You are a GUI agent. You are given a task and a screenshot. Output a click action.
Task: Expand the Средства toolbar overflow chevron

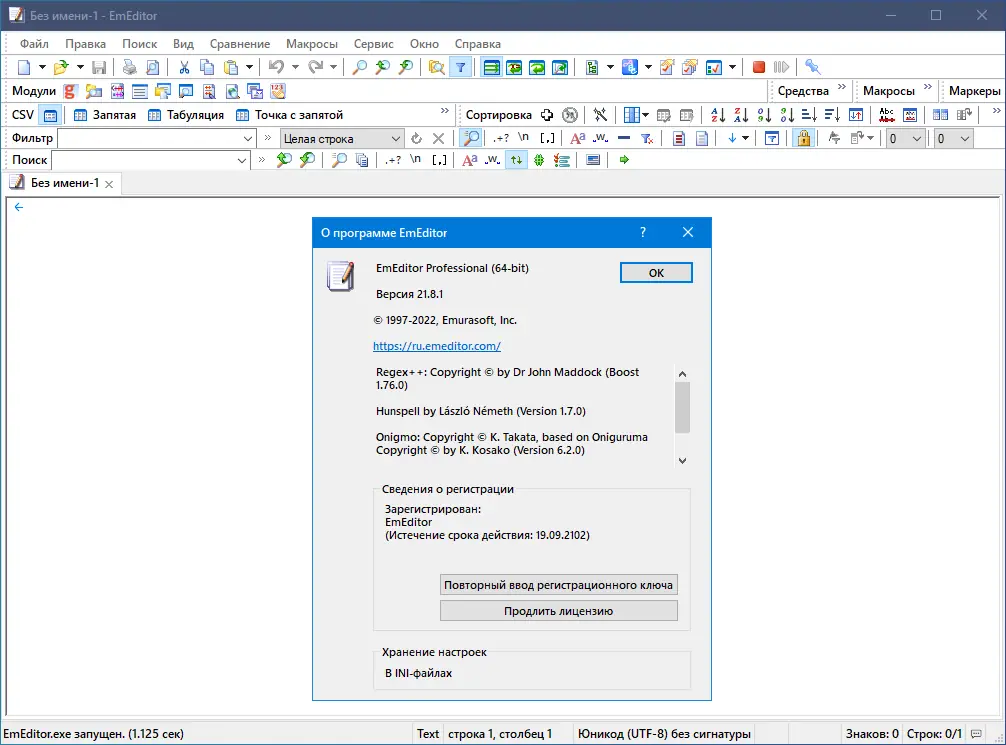click(x=841, y=87)
